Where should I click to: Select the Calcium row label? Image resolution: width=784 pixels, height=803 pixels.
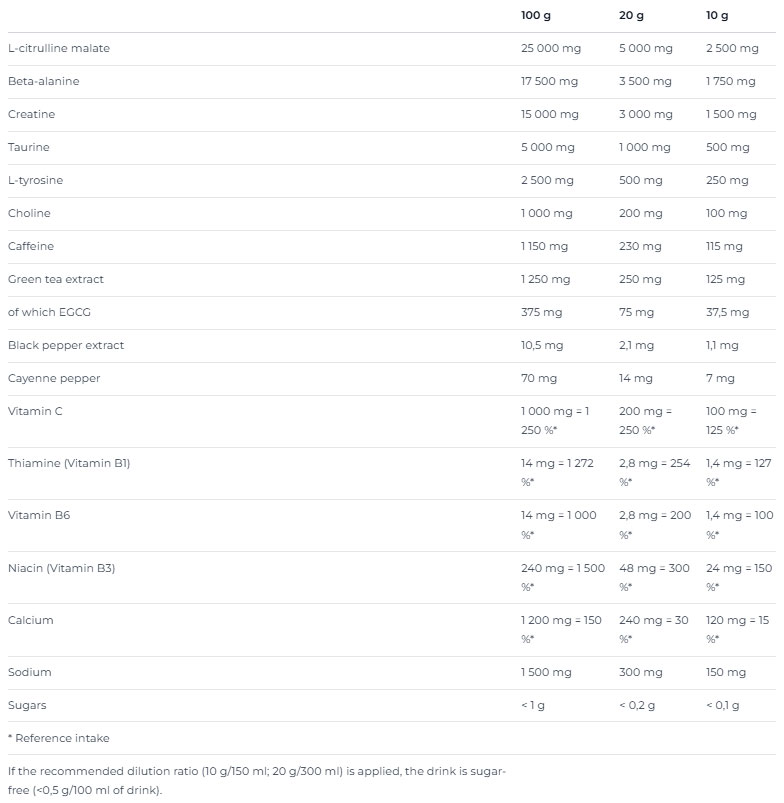coord(31,620)
